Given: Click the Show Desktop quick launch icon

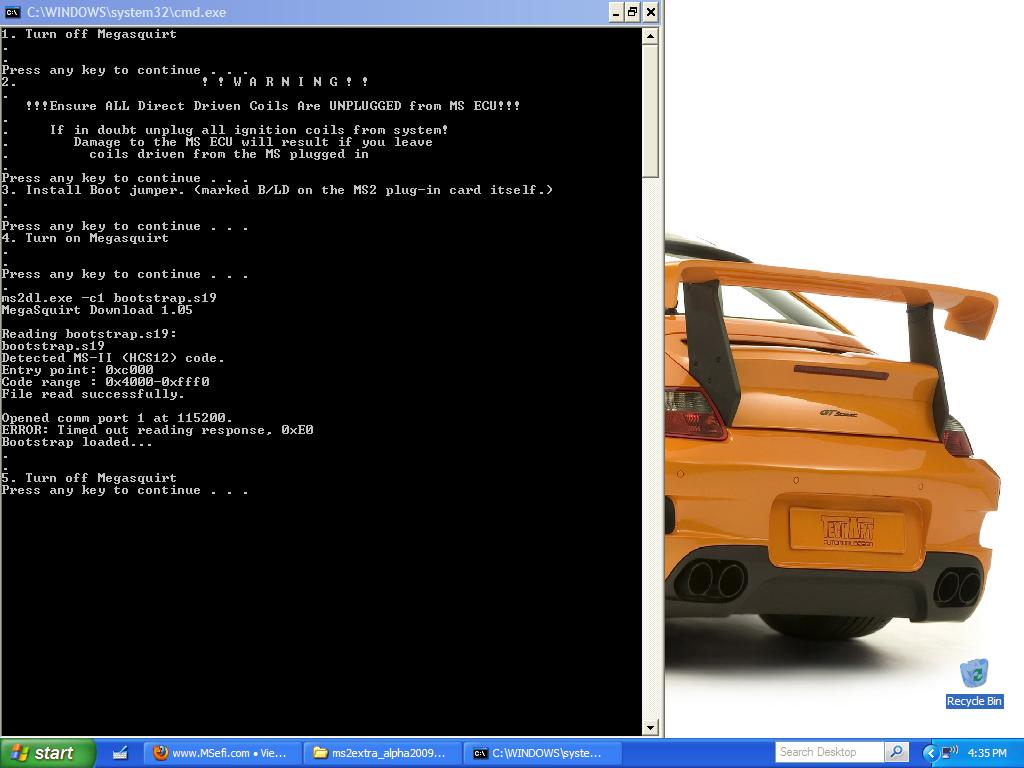Looking at the screenshot, I should (120, 753).
